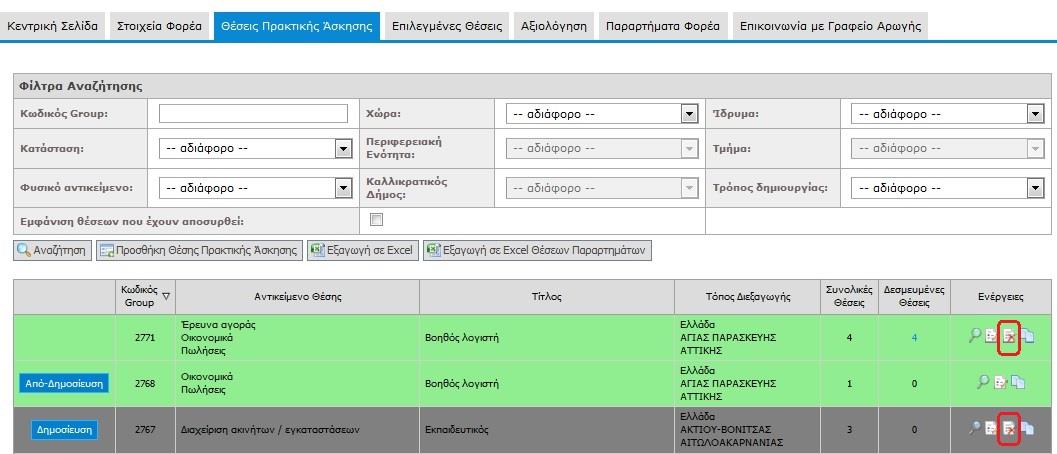Click group code cell 2767

coord(145,429)
